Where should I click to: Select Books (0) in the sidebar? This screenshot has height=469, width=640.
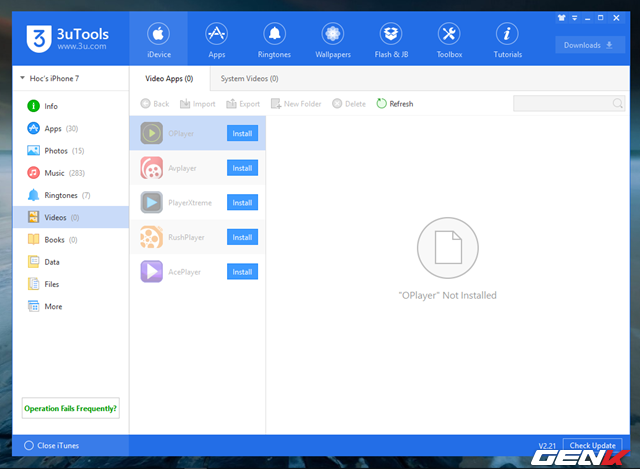coord(71,240)
